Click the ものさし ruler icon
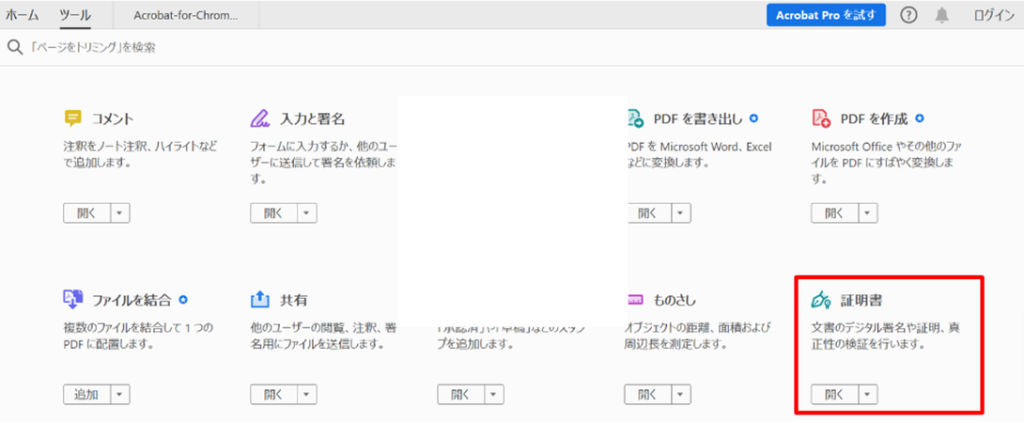1024x423 pixels. (x=635, y=300)
